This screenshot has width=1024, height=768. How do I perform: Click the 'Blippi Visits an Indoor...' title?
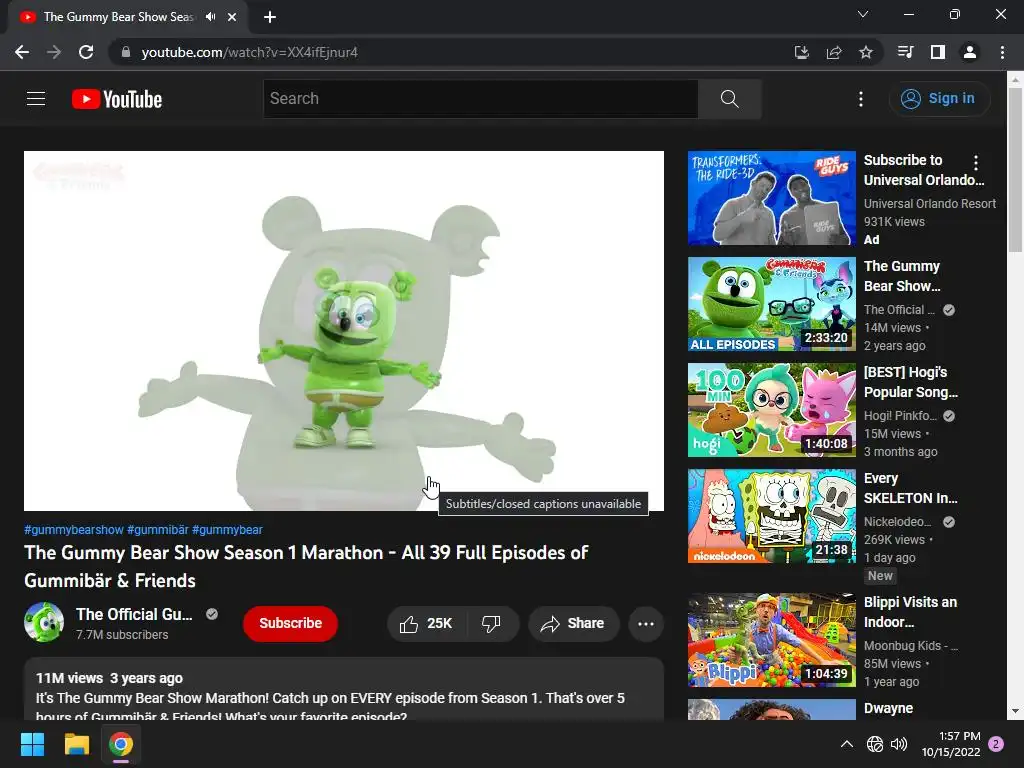click(910, 612)
